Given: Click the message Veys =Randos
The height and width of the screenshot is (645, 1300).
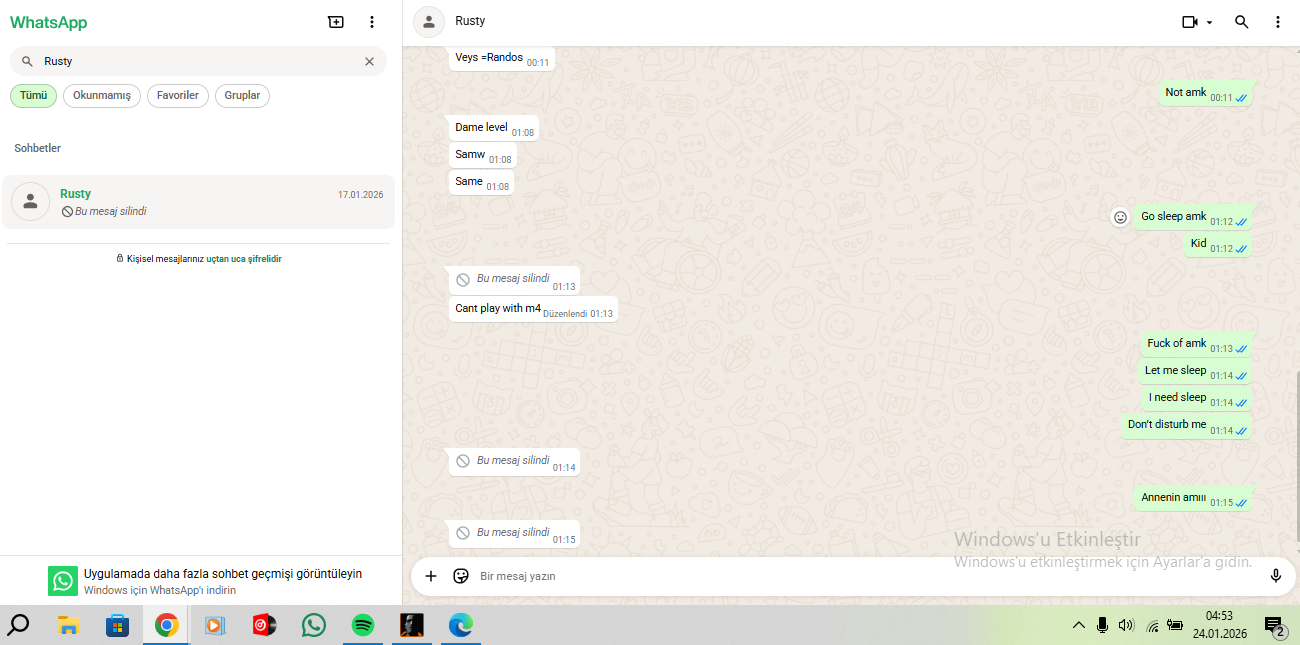Looking at the screenshot, I should [x=501, y=58].
